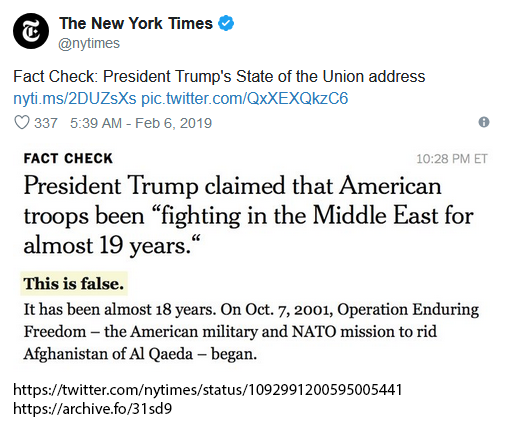506x430 pixels.
Task: Open The New York Times profile name
Action: (136, 23)
